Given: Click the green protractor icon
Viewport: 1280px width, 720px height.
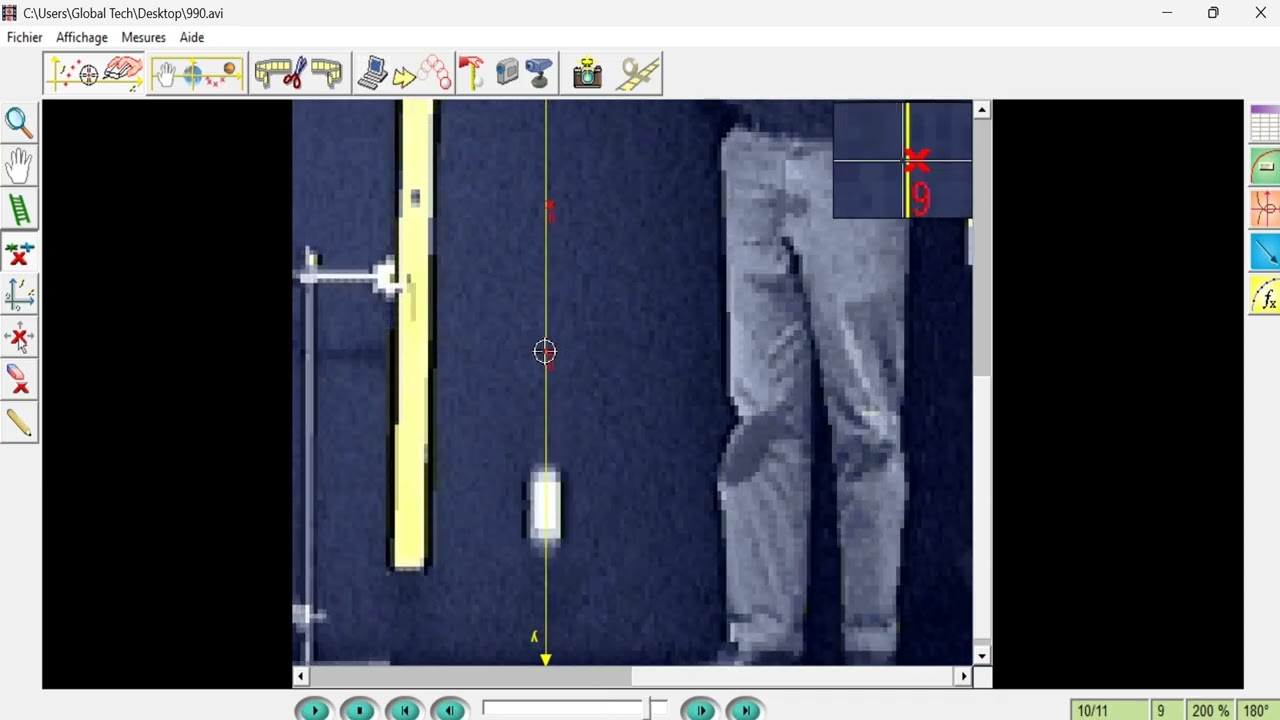Looking at the screenshot, I should coord(1265,166).
